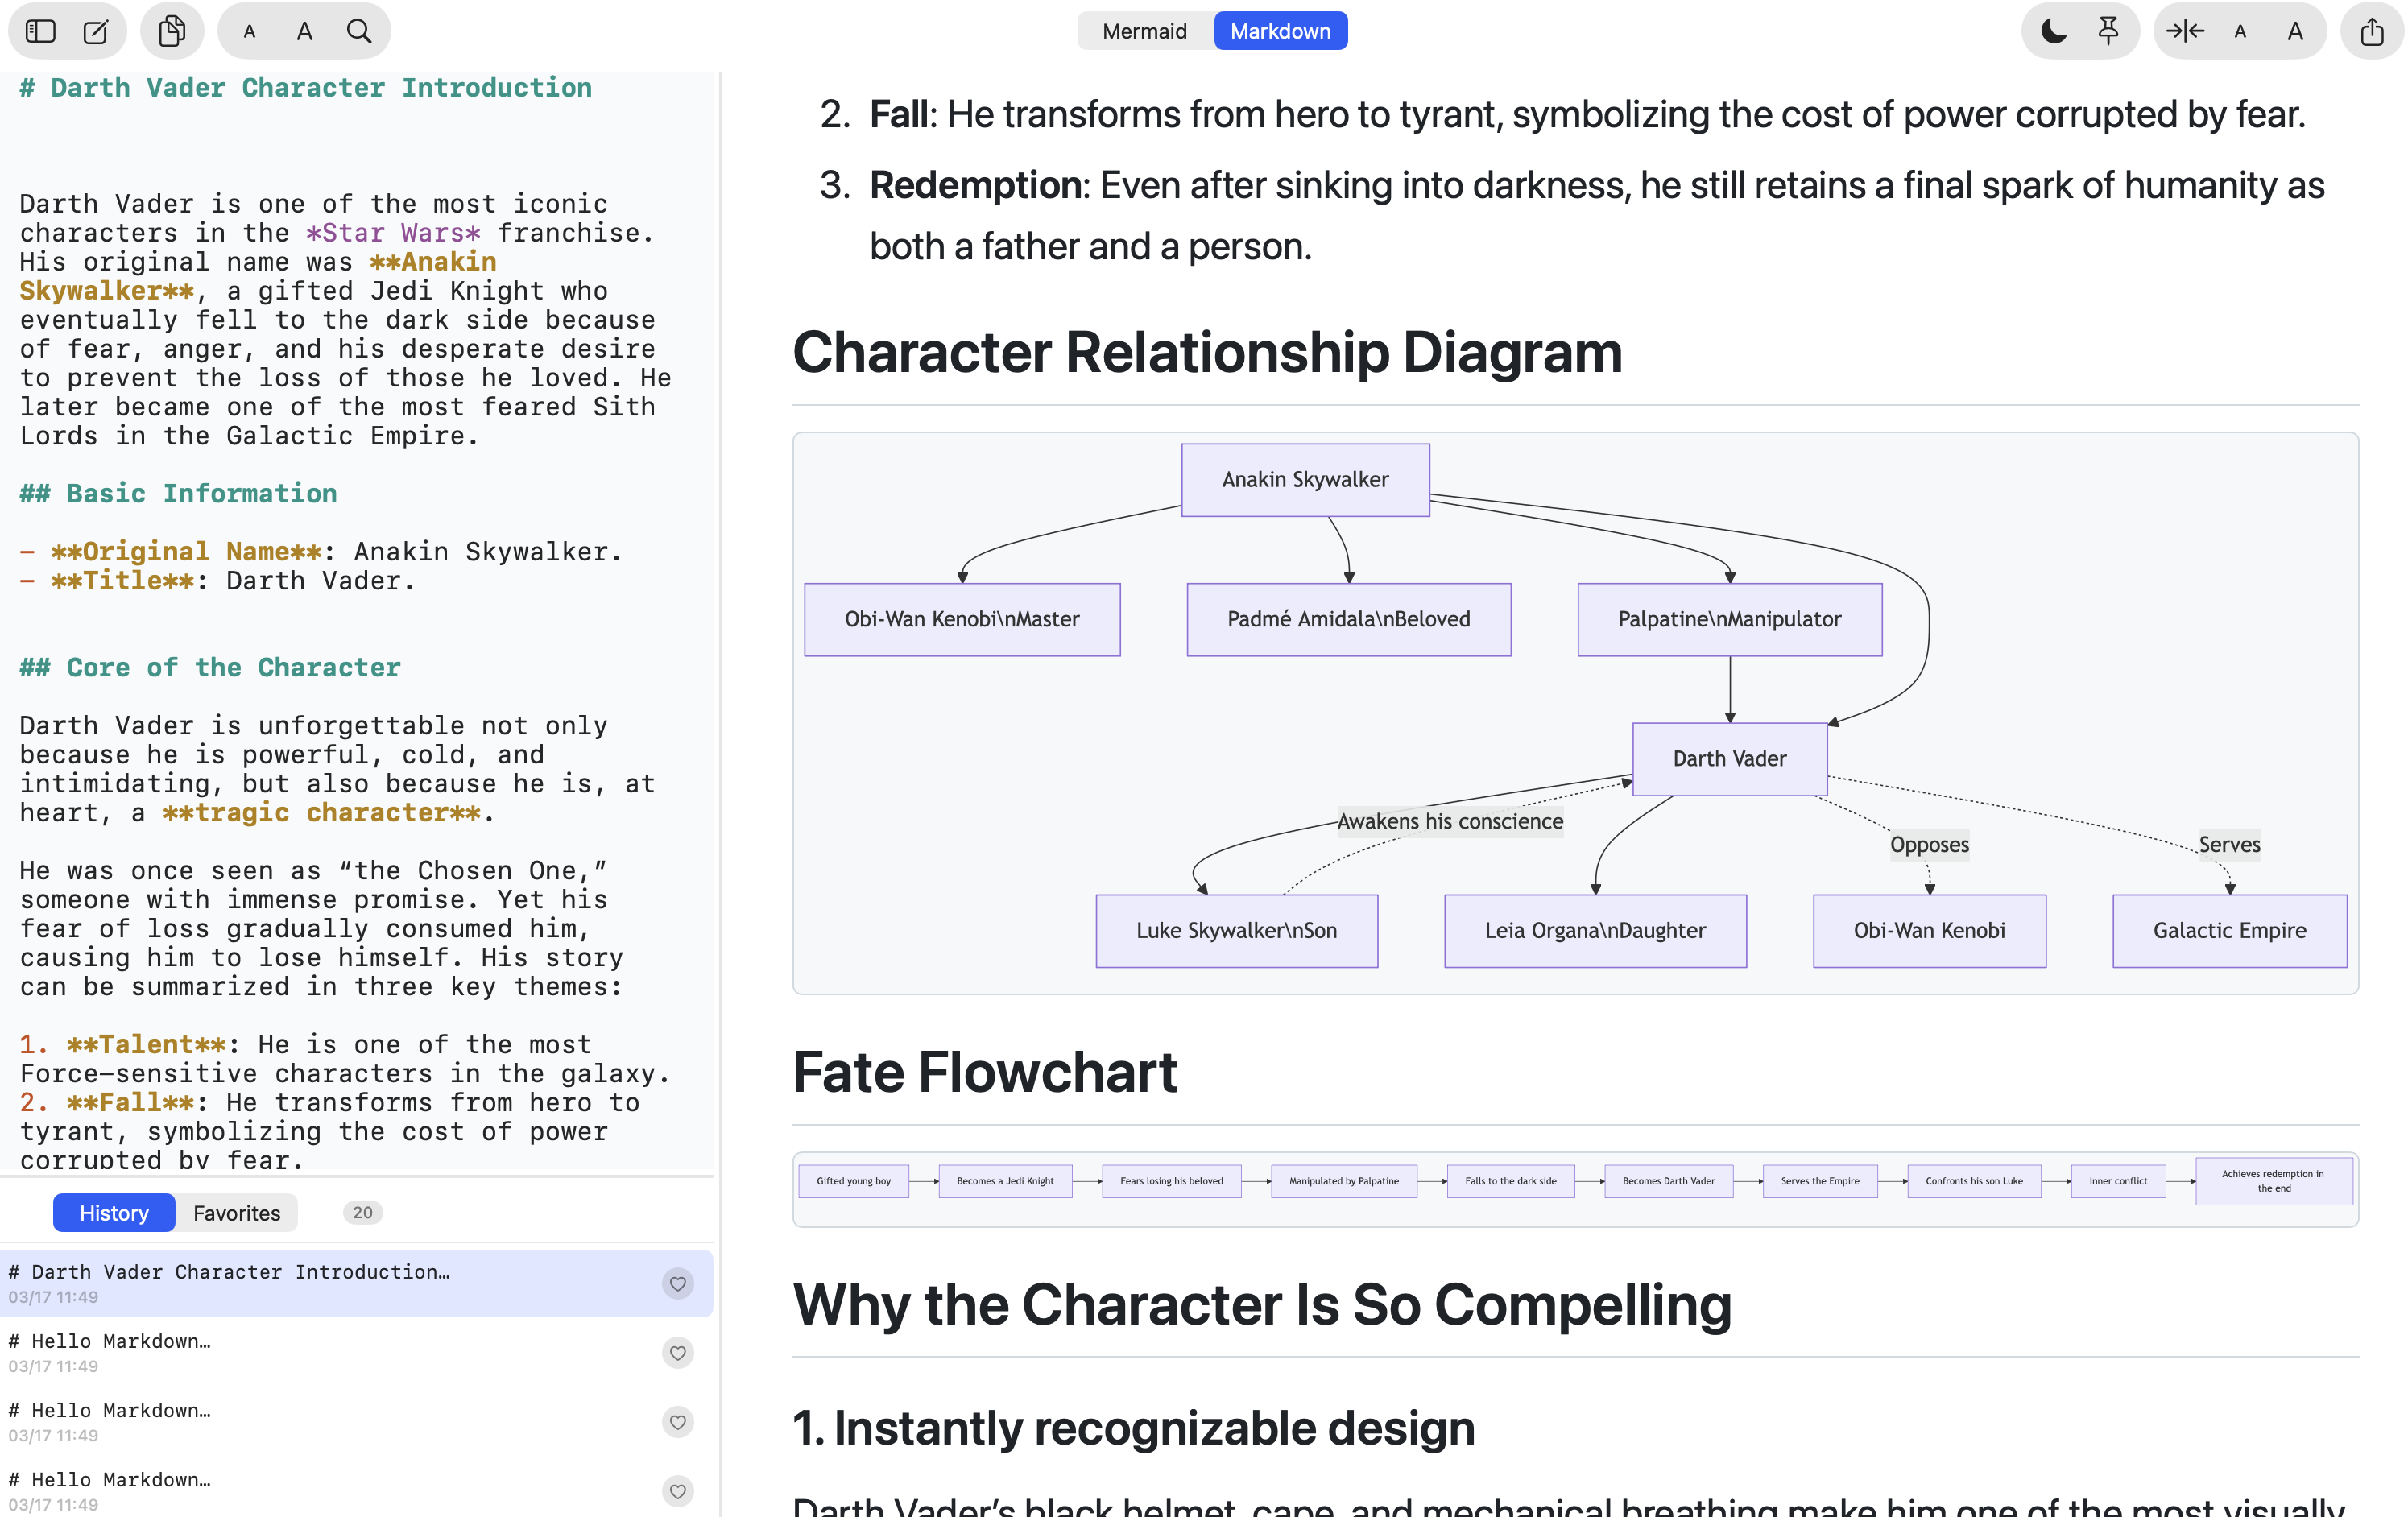
Task: Decrease the editor font size
Action: [x=249, y=31]
